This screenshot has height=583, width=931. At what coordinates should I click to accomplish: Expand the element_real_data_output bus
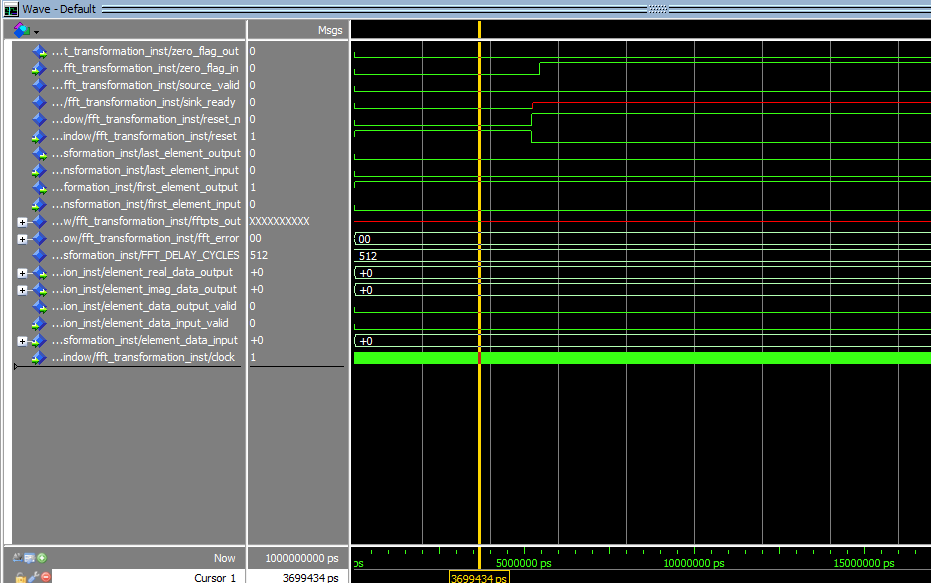(22, 272)
